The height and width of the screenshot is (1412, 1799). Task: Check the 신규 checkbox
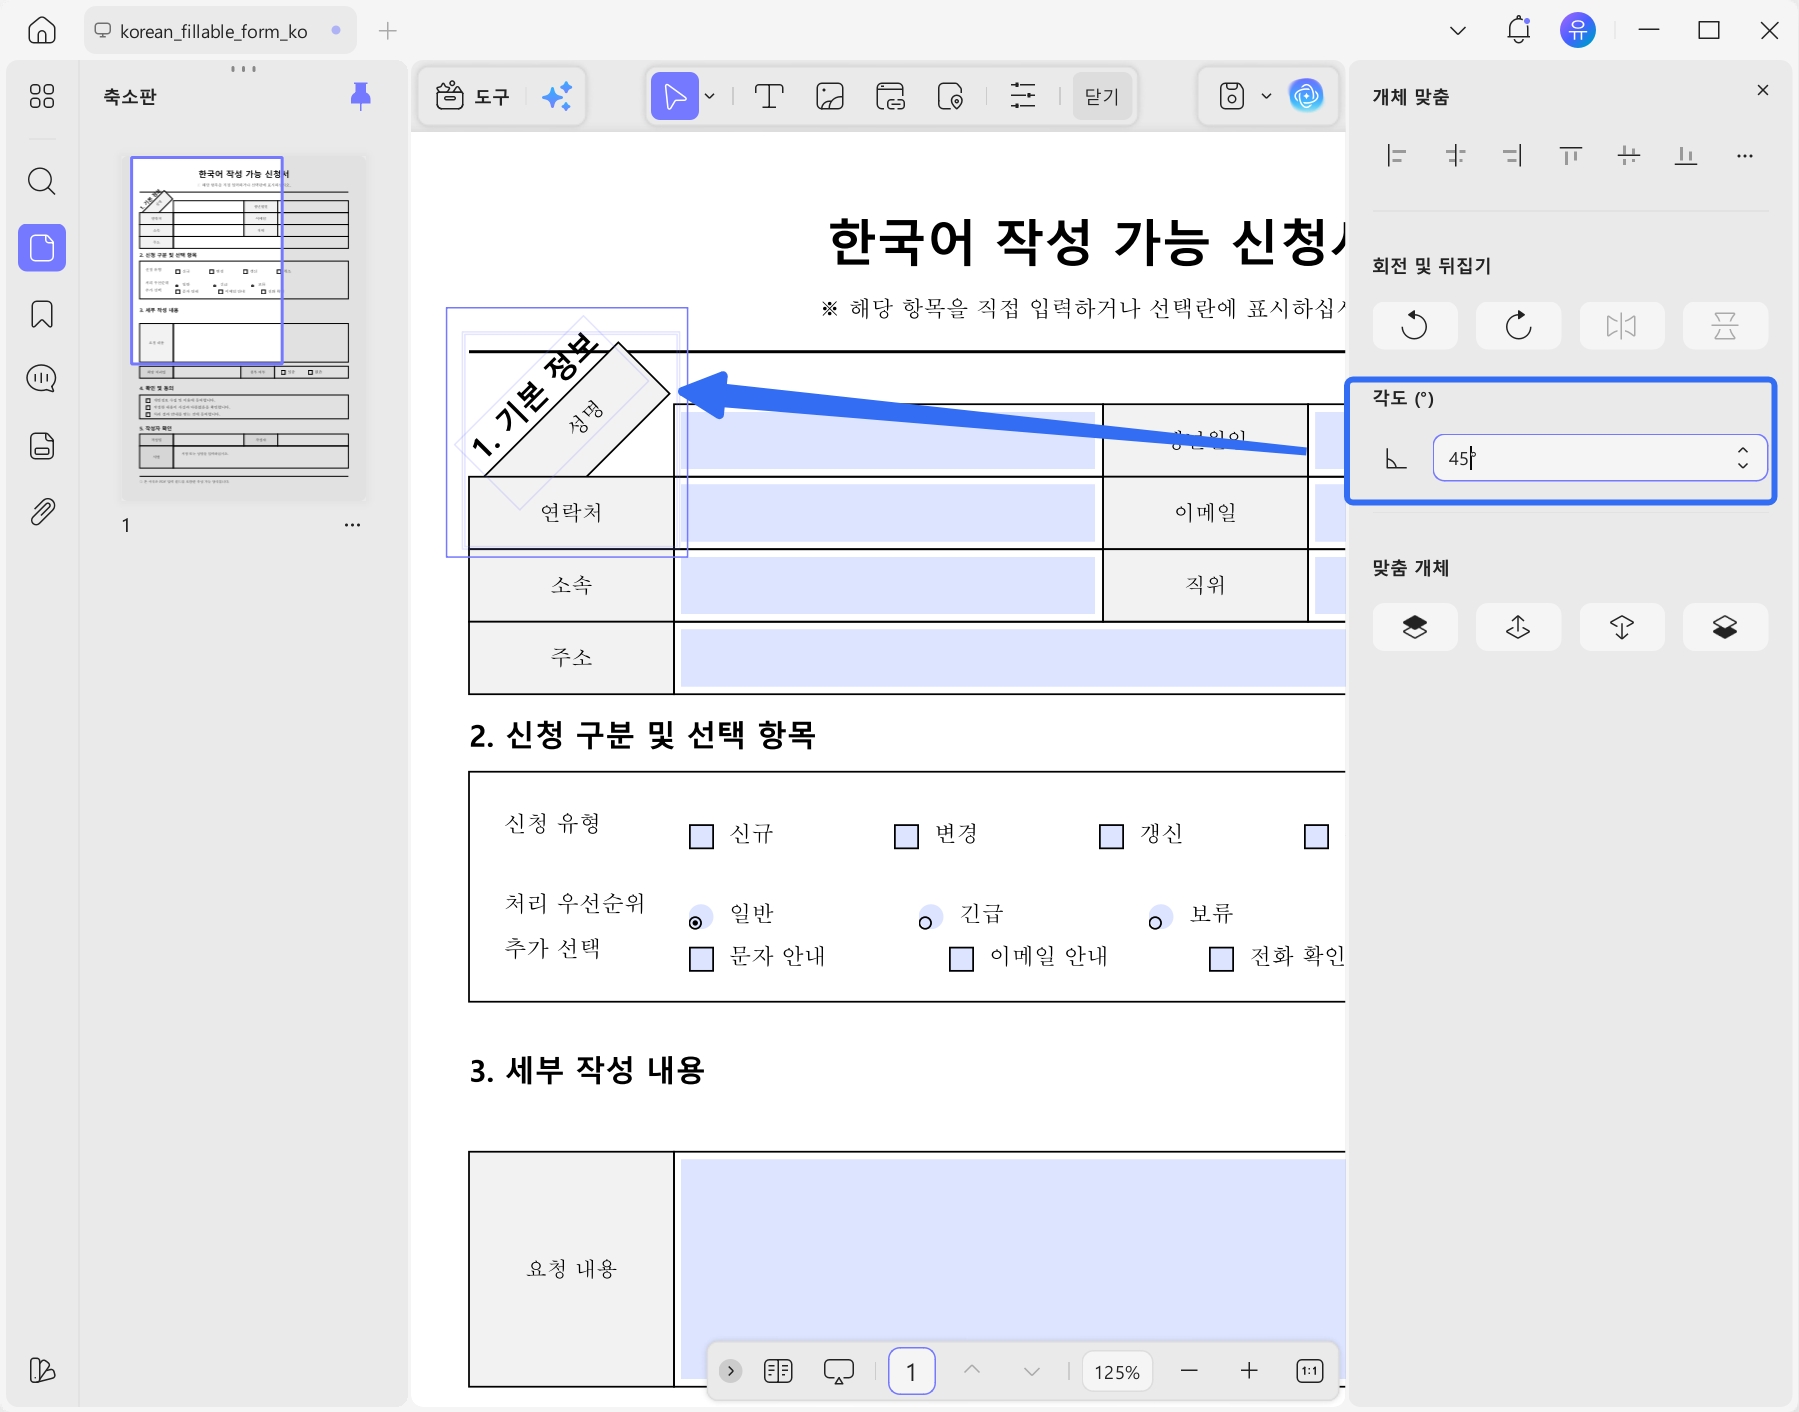tap(702, 836)
